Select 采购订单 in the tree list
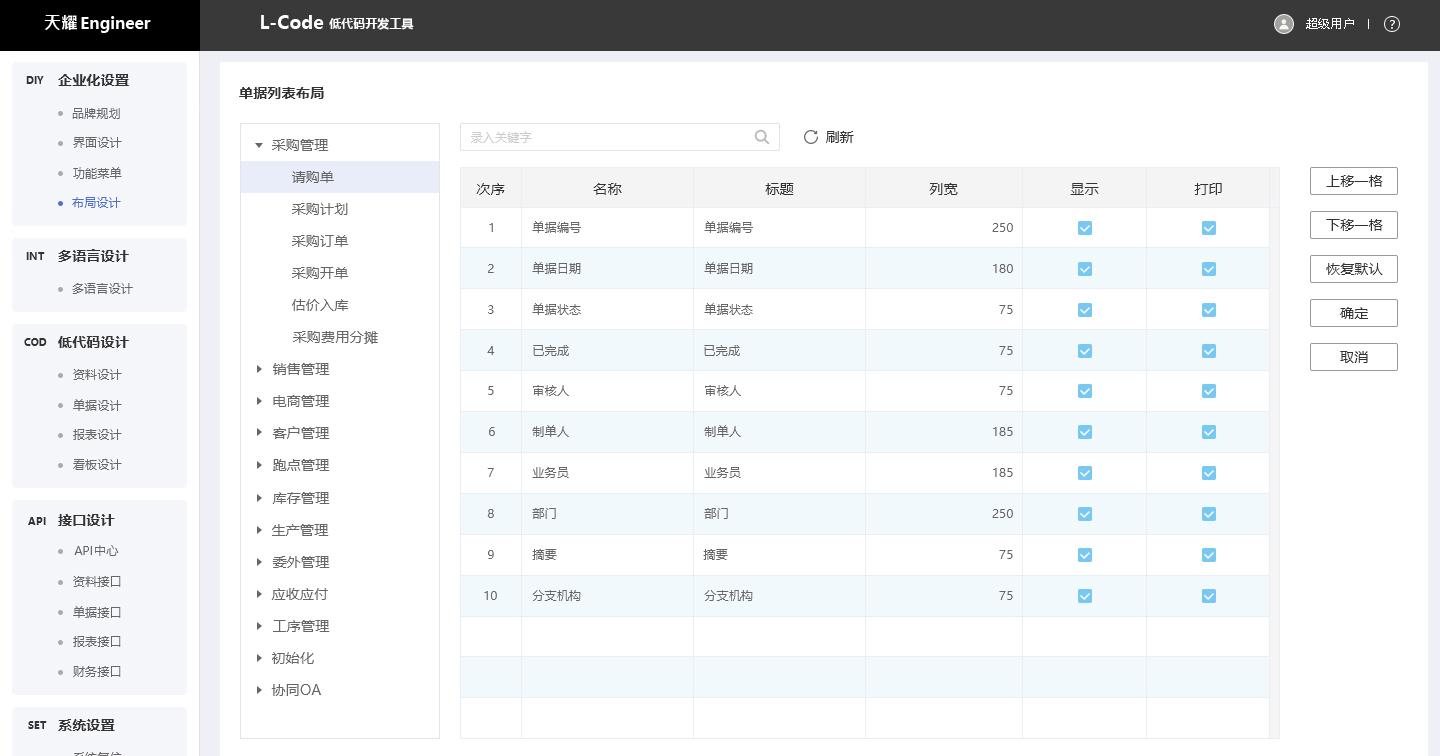This screenshot has height=756, width=1440. pyautogui.click(x=320, y=241)
